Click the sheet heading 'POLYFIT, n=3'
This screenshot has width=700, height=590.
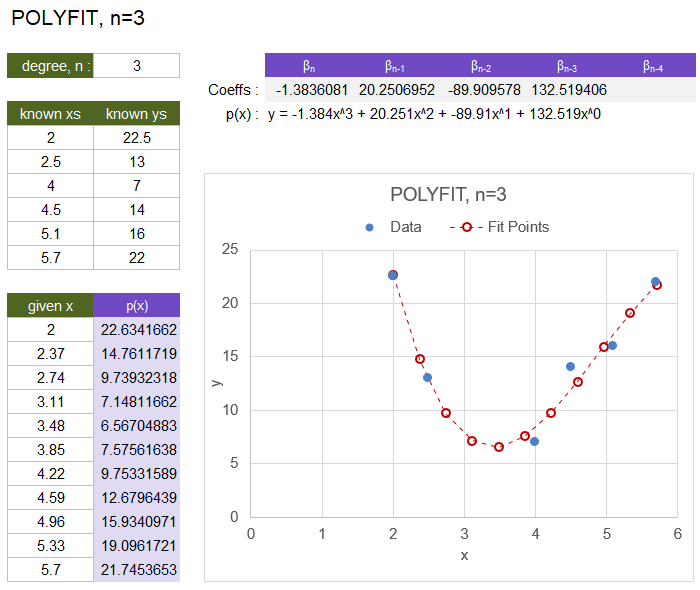(78, 18)
